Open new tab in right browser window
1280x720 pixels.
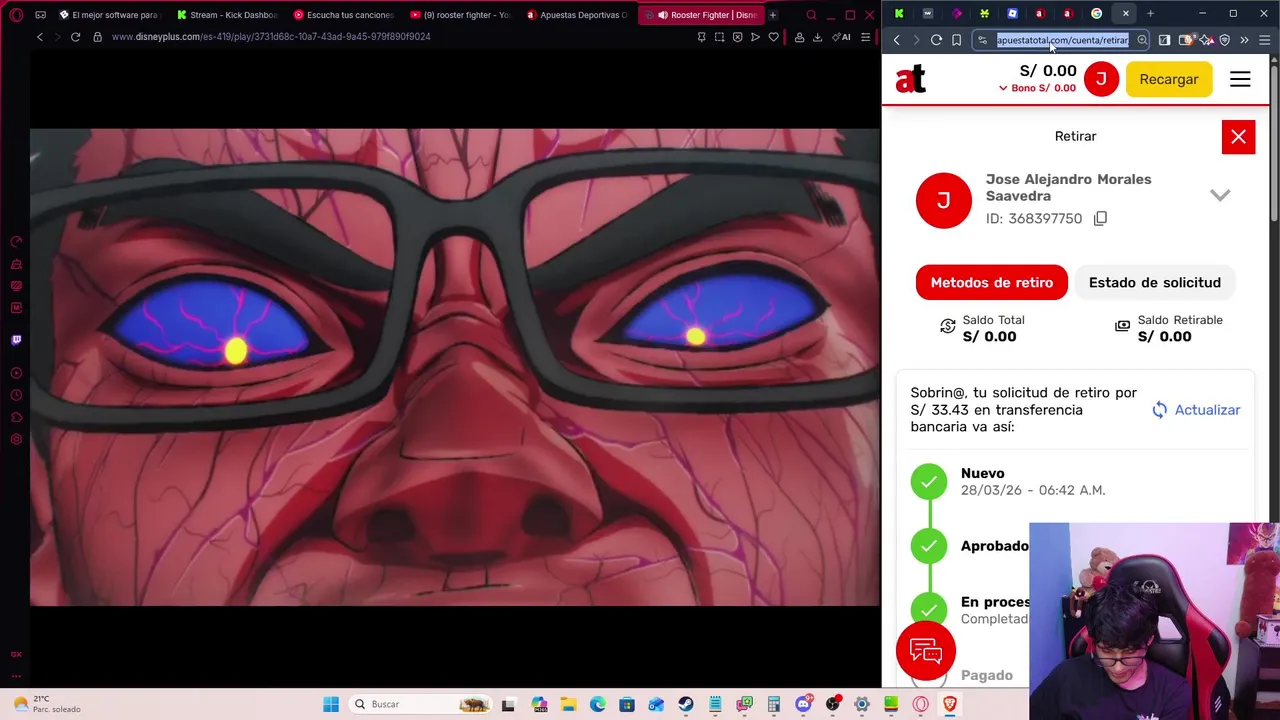pyautogui.click(x=1150, y=14)
